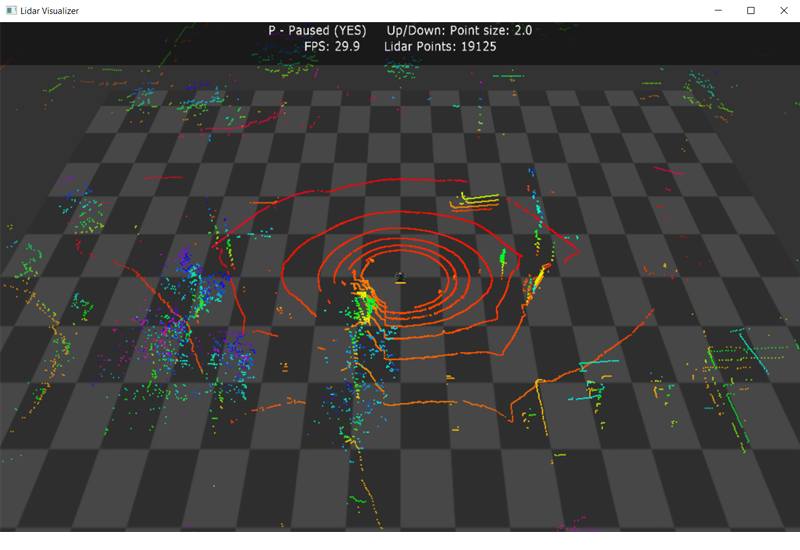Click the 'Lidar Points: 19125' counter
The image size is (800, 550).
click(440, 46)
